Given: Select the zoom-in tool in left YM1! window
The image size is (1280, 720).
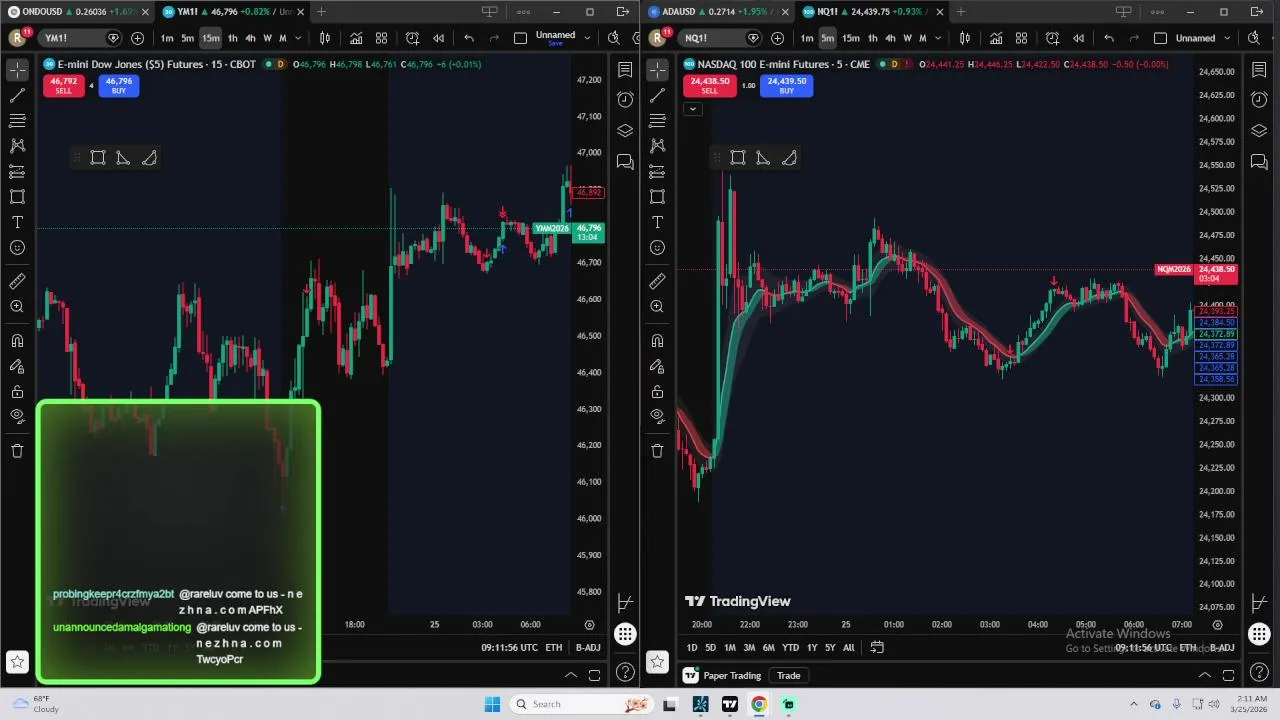Looking at the screenshot, I should [17, 307].
